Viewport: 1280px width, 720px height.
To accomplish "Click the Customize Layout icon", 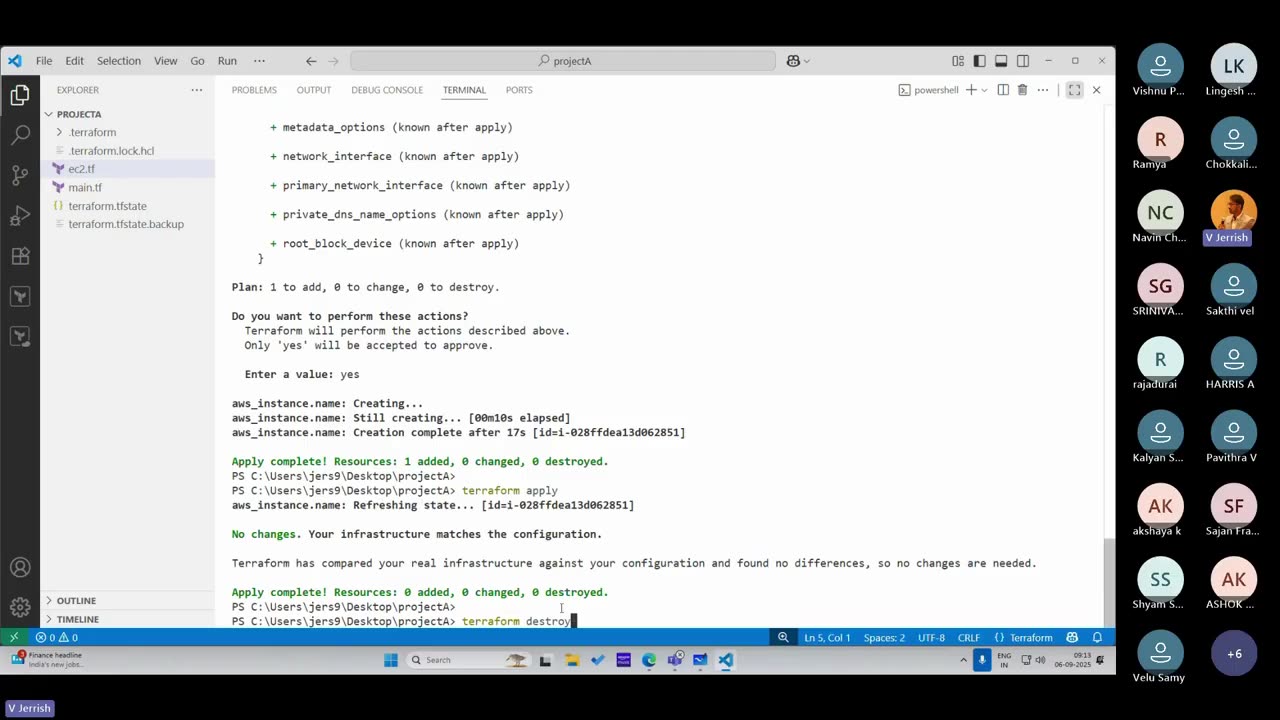I will pyautogui.click(x=958, y=61).
